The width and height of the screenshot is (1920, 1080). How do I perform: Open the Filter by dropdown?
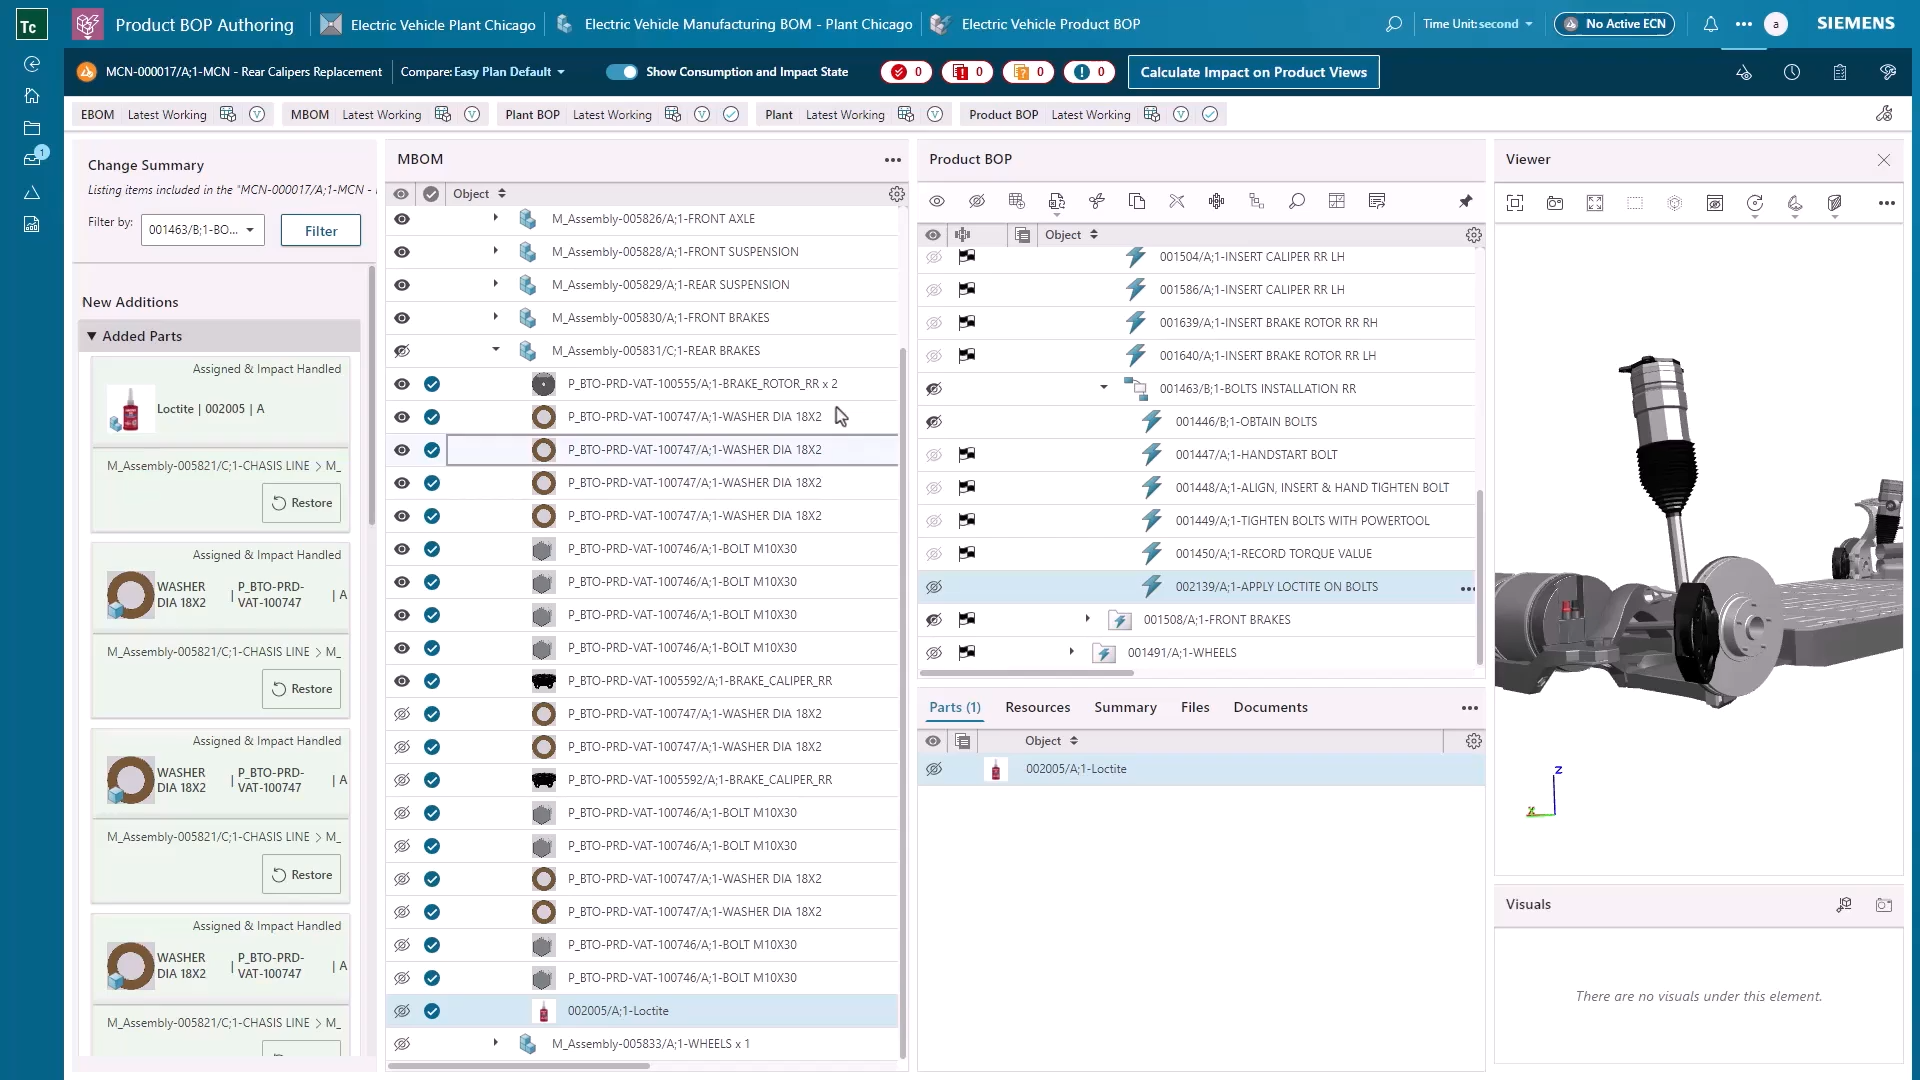click(x=203, y=230)
